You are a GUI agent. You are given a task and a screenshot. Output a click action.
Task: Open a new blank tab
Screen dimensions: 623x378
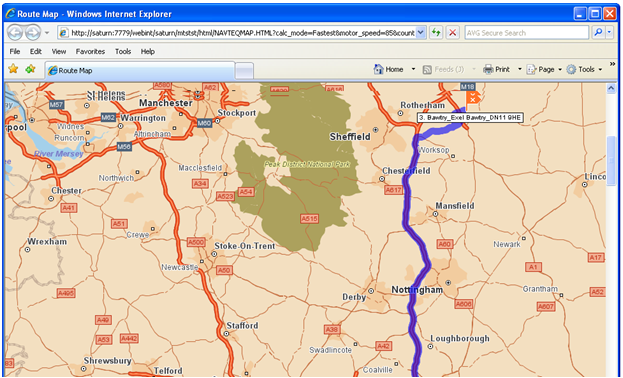click(x=244, y=71)
